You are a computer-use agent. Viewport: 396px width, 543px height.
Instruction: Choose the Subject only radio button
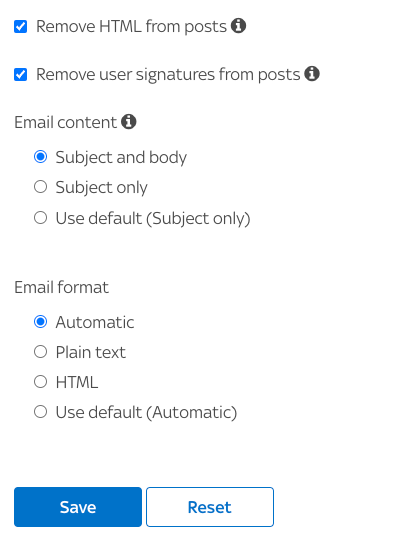(40, 187)
